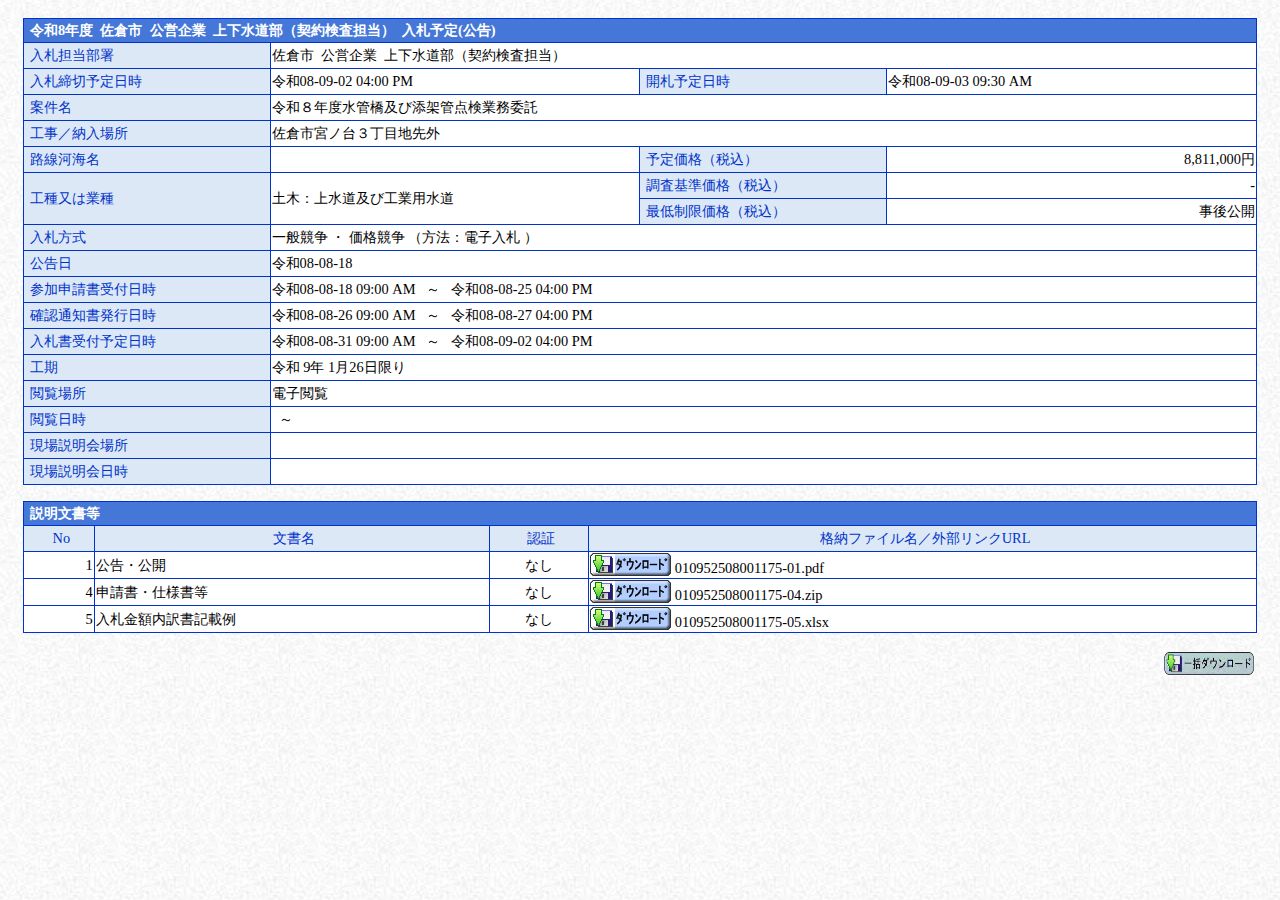This screenshot has width=1280, height=900.
Task: Select file name 010952508001175-01.pdf
Action: pyautogui.click(x=749, y=568)
